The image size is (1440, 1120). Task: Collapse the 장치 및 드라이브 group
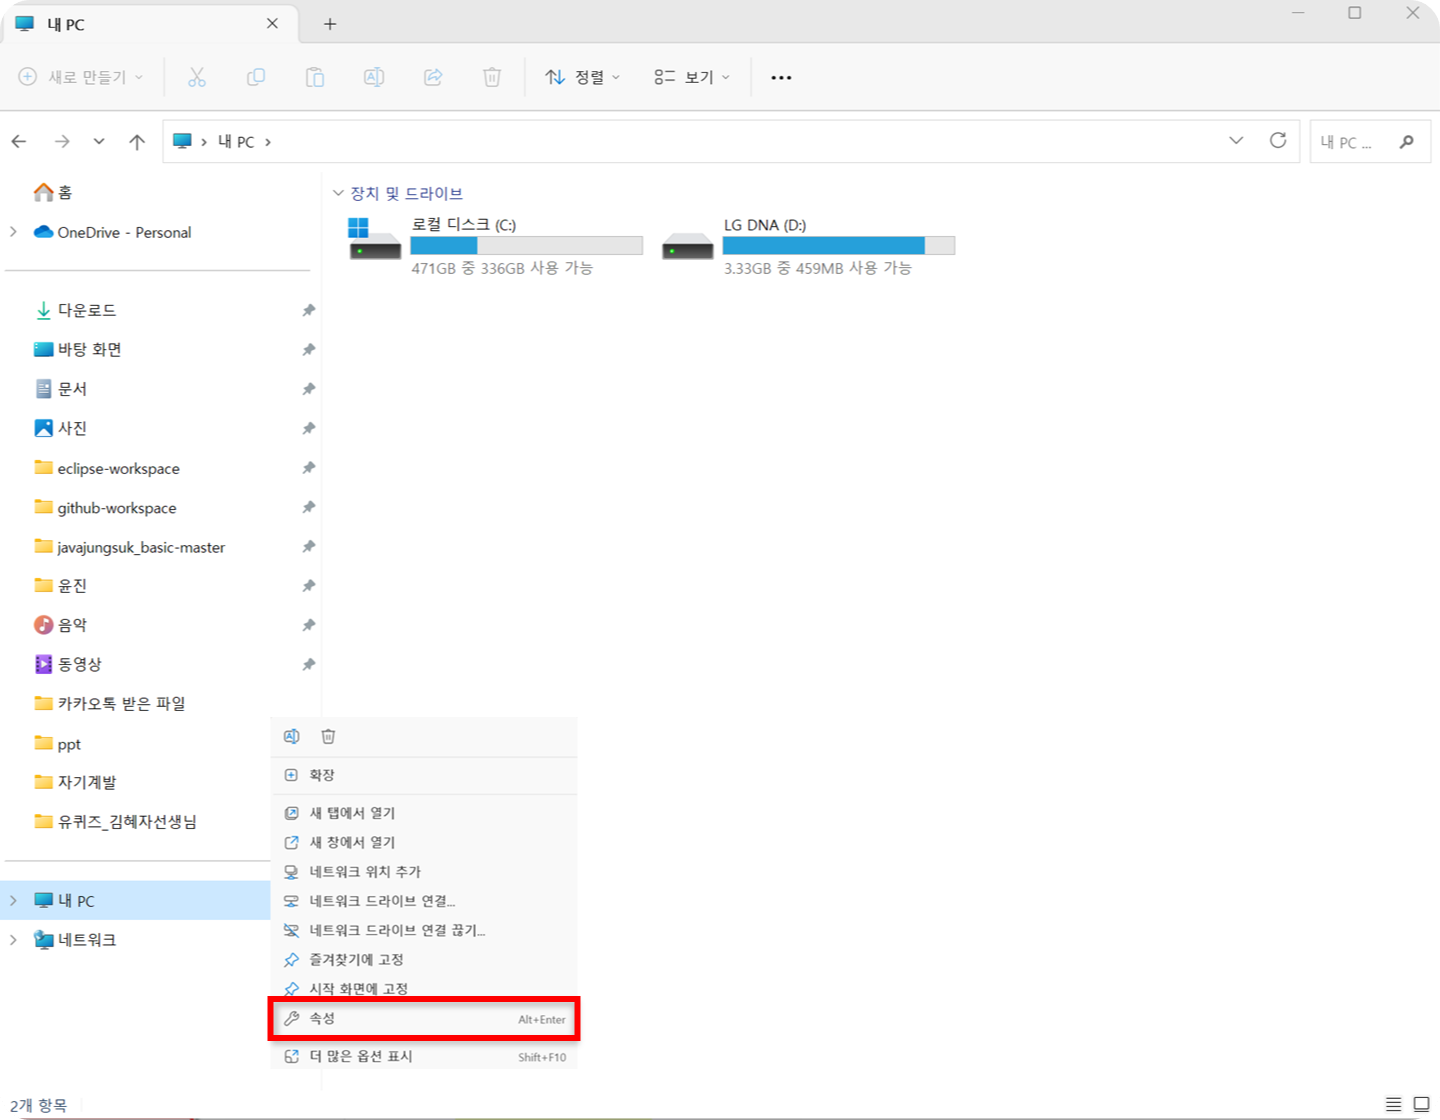[338, 193]
